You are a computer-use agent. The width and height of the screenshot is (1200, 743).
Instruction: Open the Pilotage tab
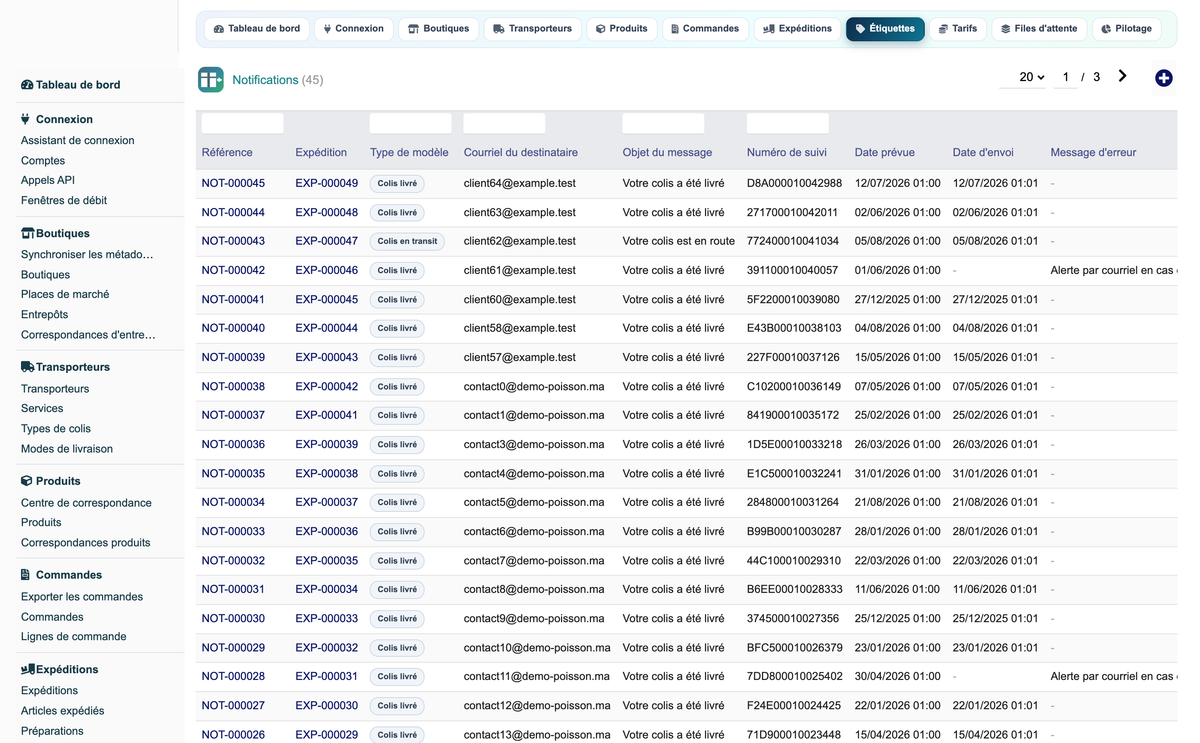coord(1126,29)
